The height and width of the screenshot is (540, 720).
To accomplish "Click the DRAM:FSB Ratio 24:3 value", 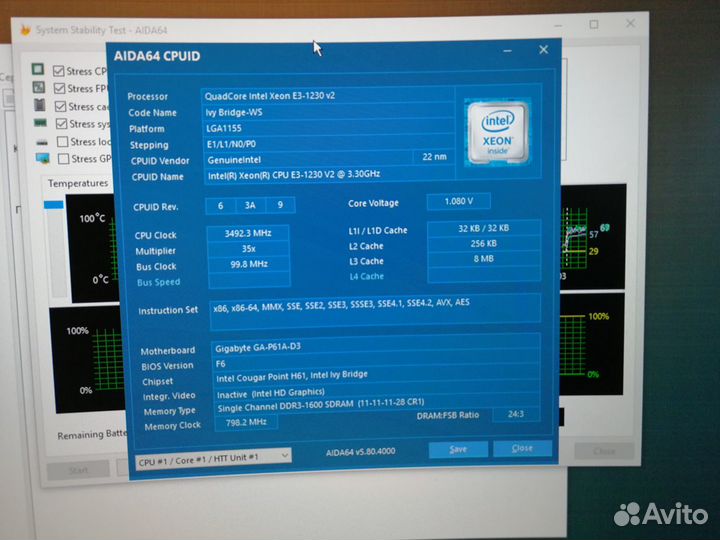I will (x=516, y=414).
